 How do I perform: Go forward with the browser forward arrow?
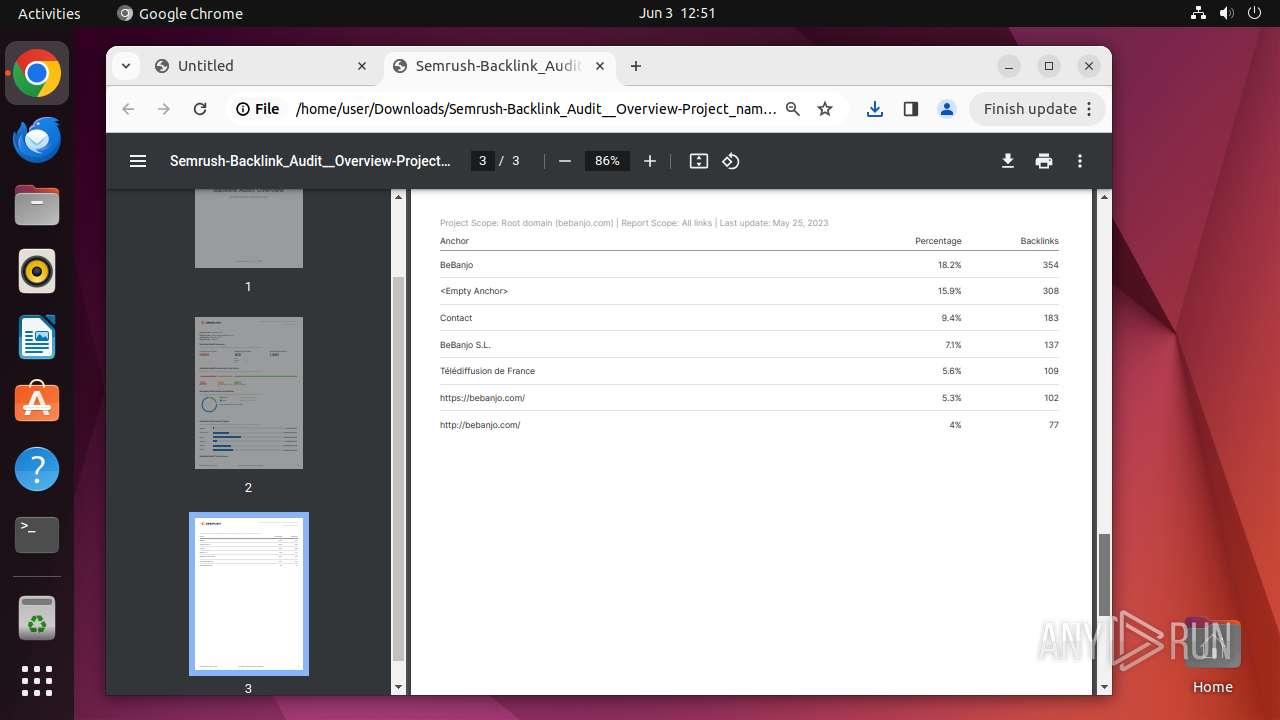164,109
